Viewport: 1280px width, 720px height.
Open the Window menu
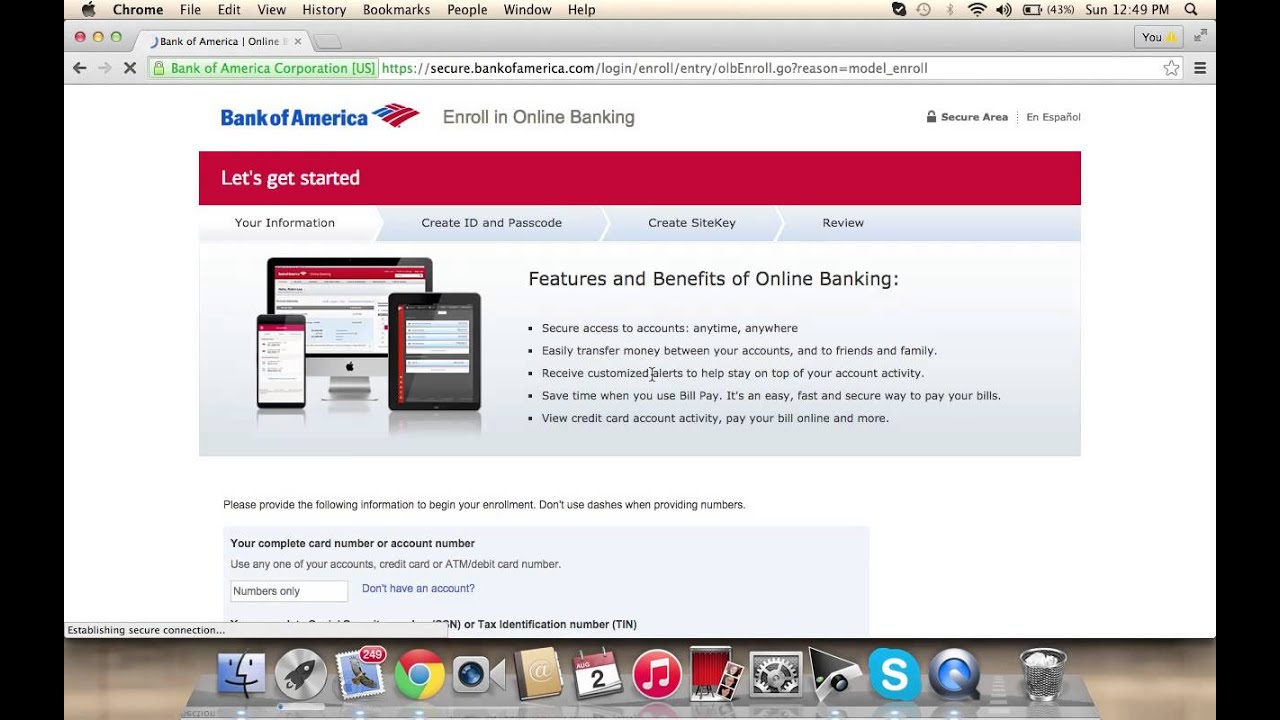click(527, 9)
